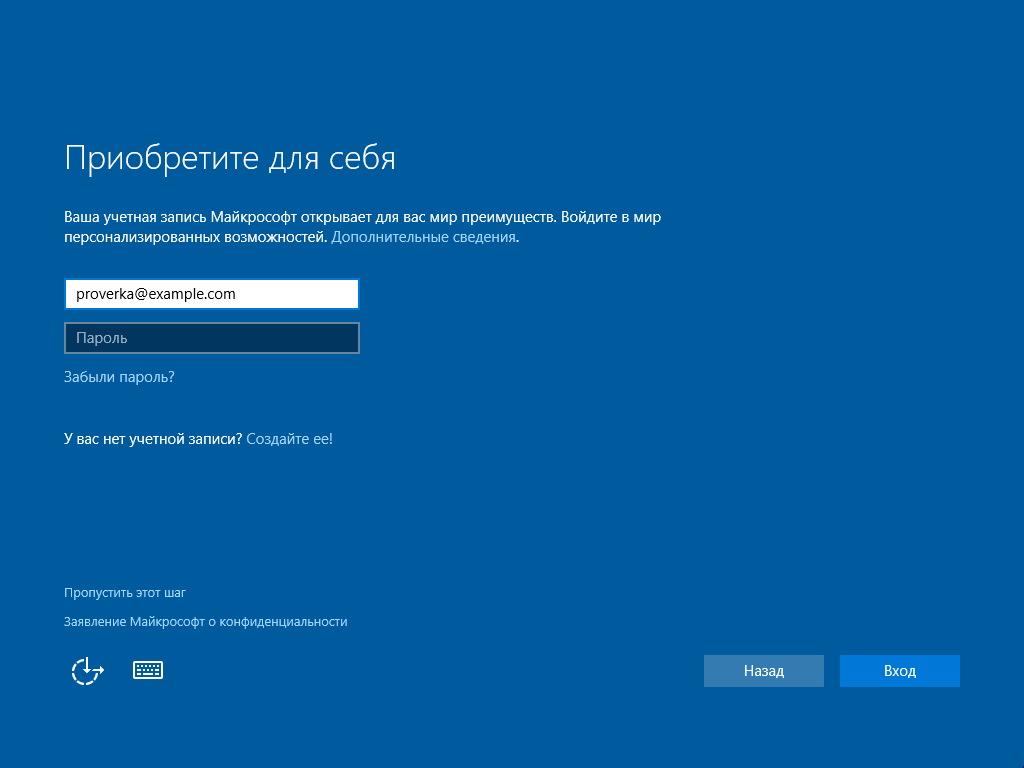The width and height of the screenshot is (1024, 768).
Task: Open Заявление Майкрософт о конфиденциальности
Action: [x=205, y=622]
